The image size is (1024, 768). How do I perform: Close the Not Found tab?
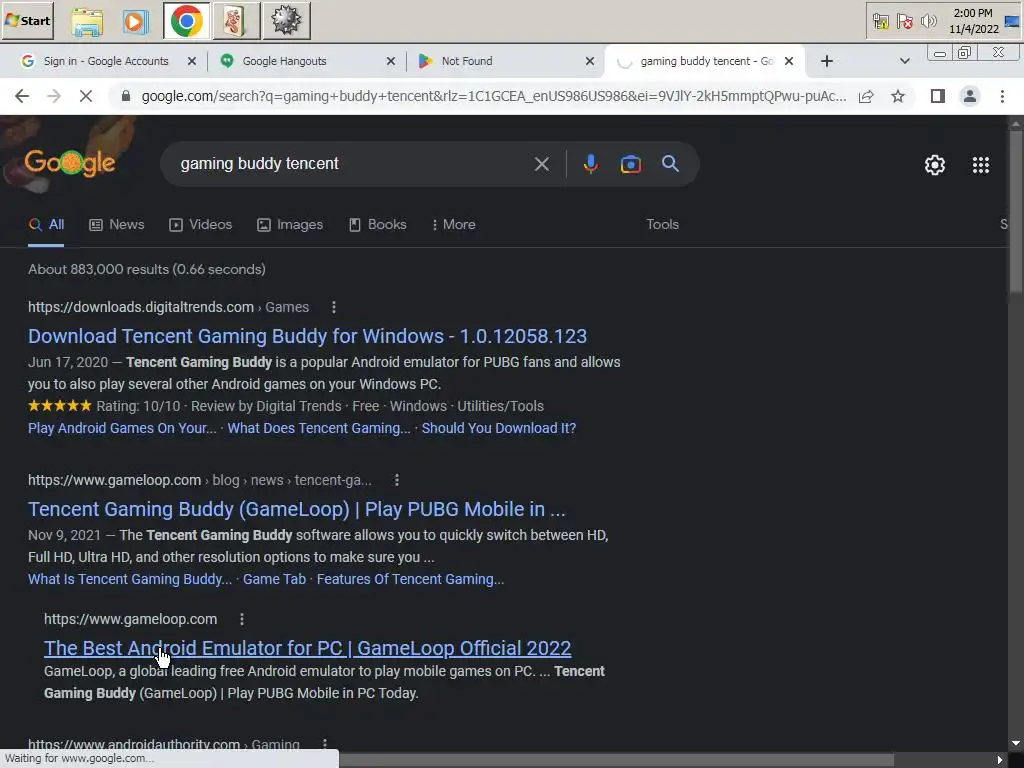(590, 61)
